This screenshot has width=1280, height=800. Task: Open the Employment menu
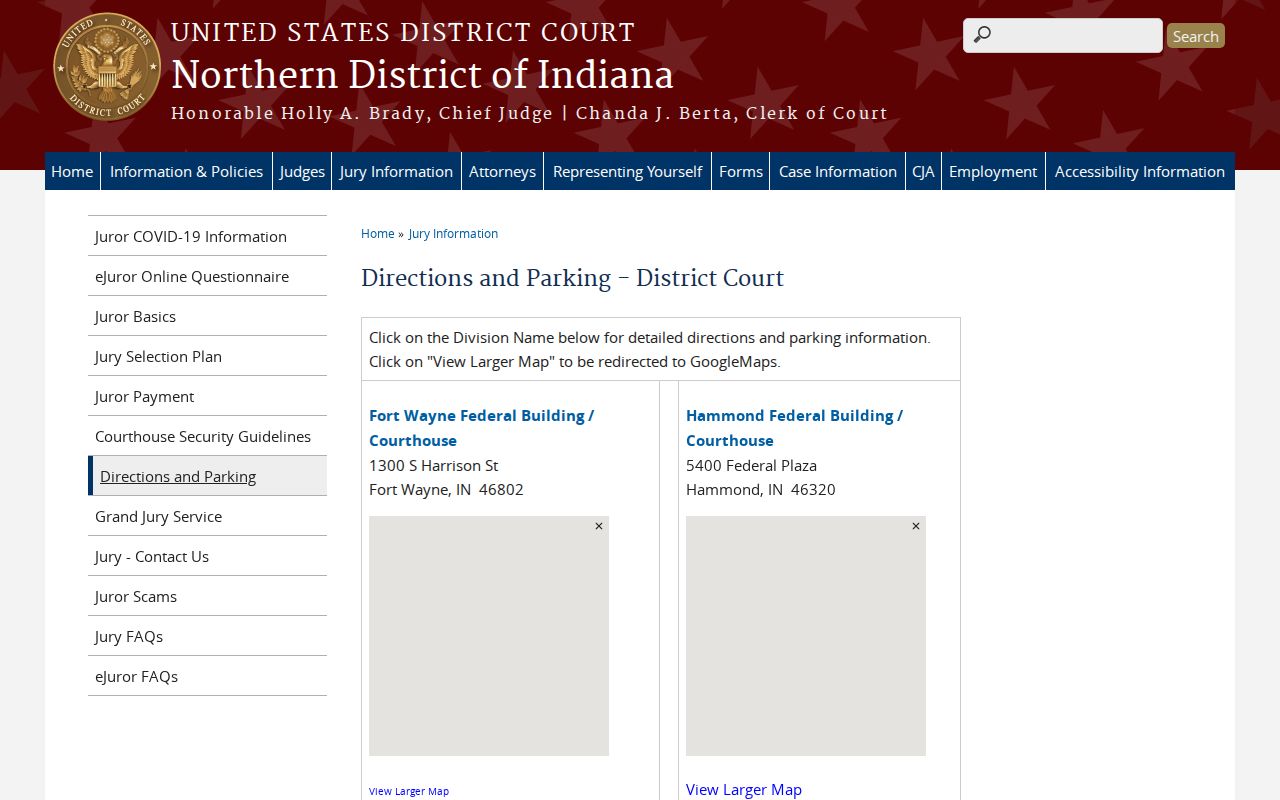tap(993, 171)
